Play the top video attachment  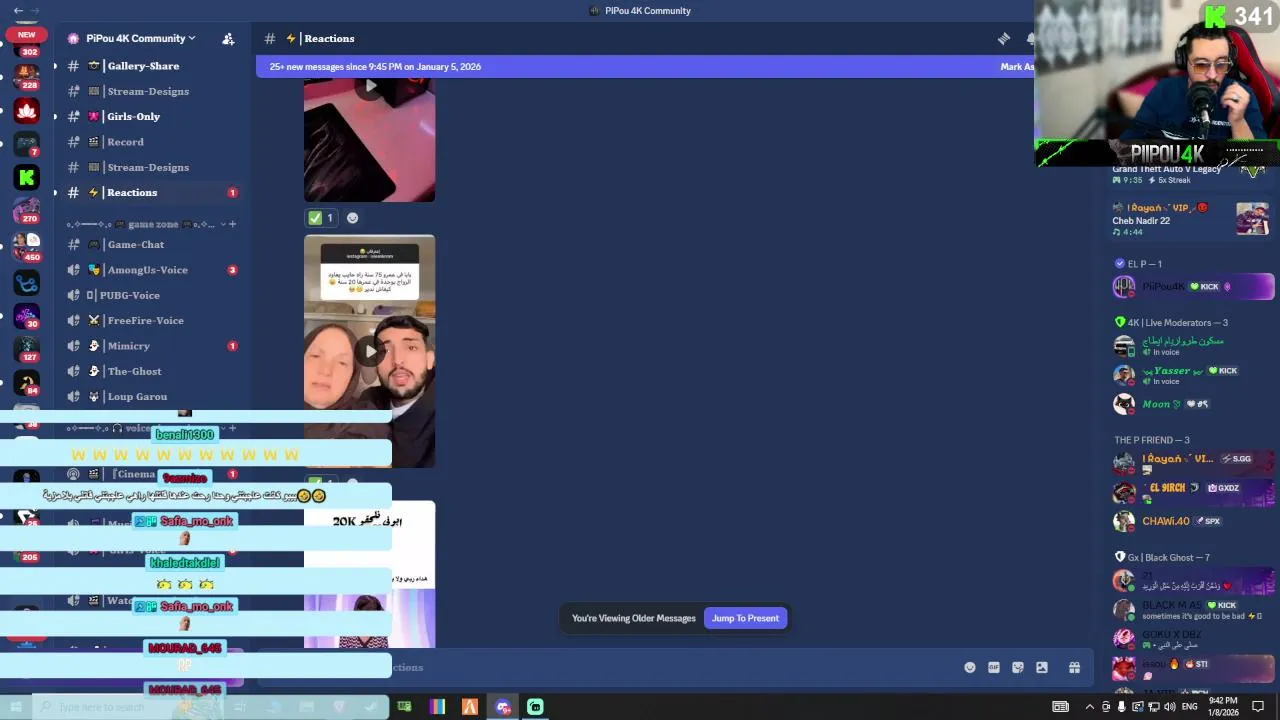point(370,86)
